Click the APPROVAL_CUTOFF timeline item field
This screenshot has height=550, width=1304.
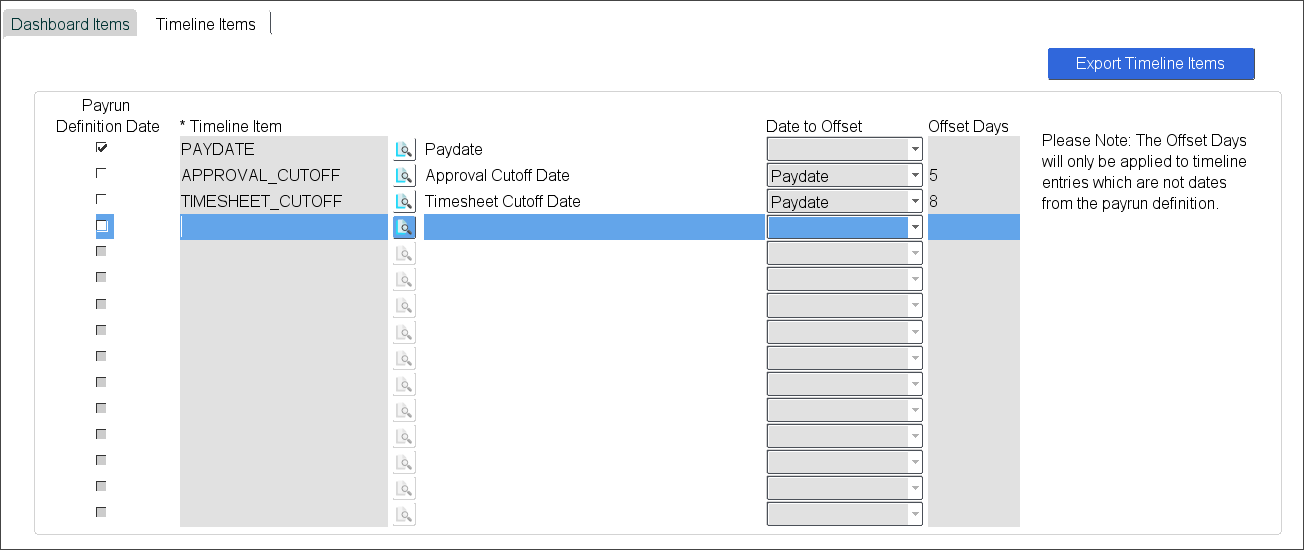tap(283, 176)
